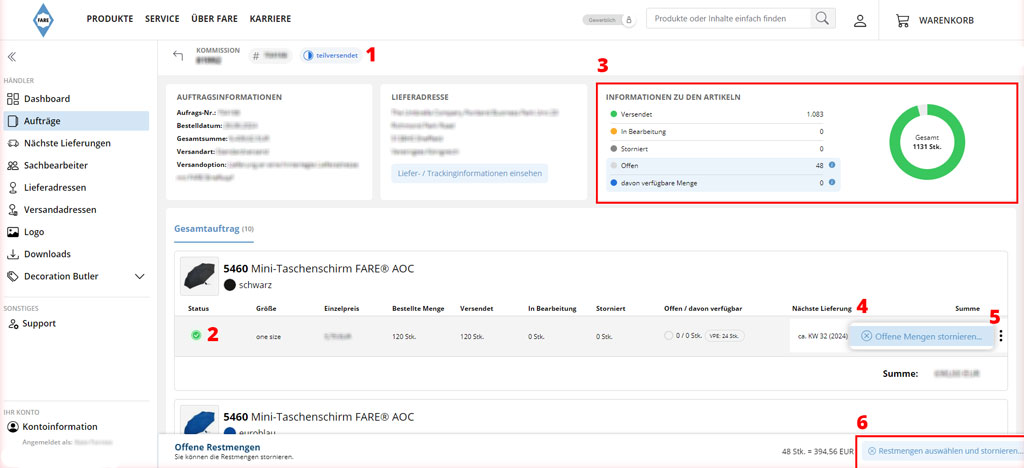This screenshot has width=1024, height=468.
Task: Open three-dot menu of schwarz row
Action: tap(1001, 336)
